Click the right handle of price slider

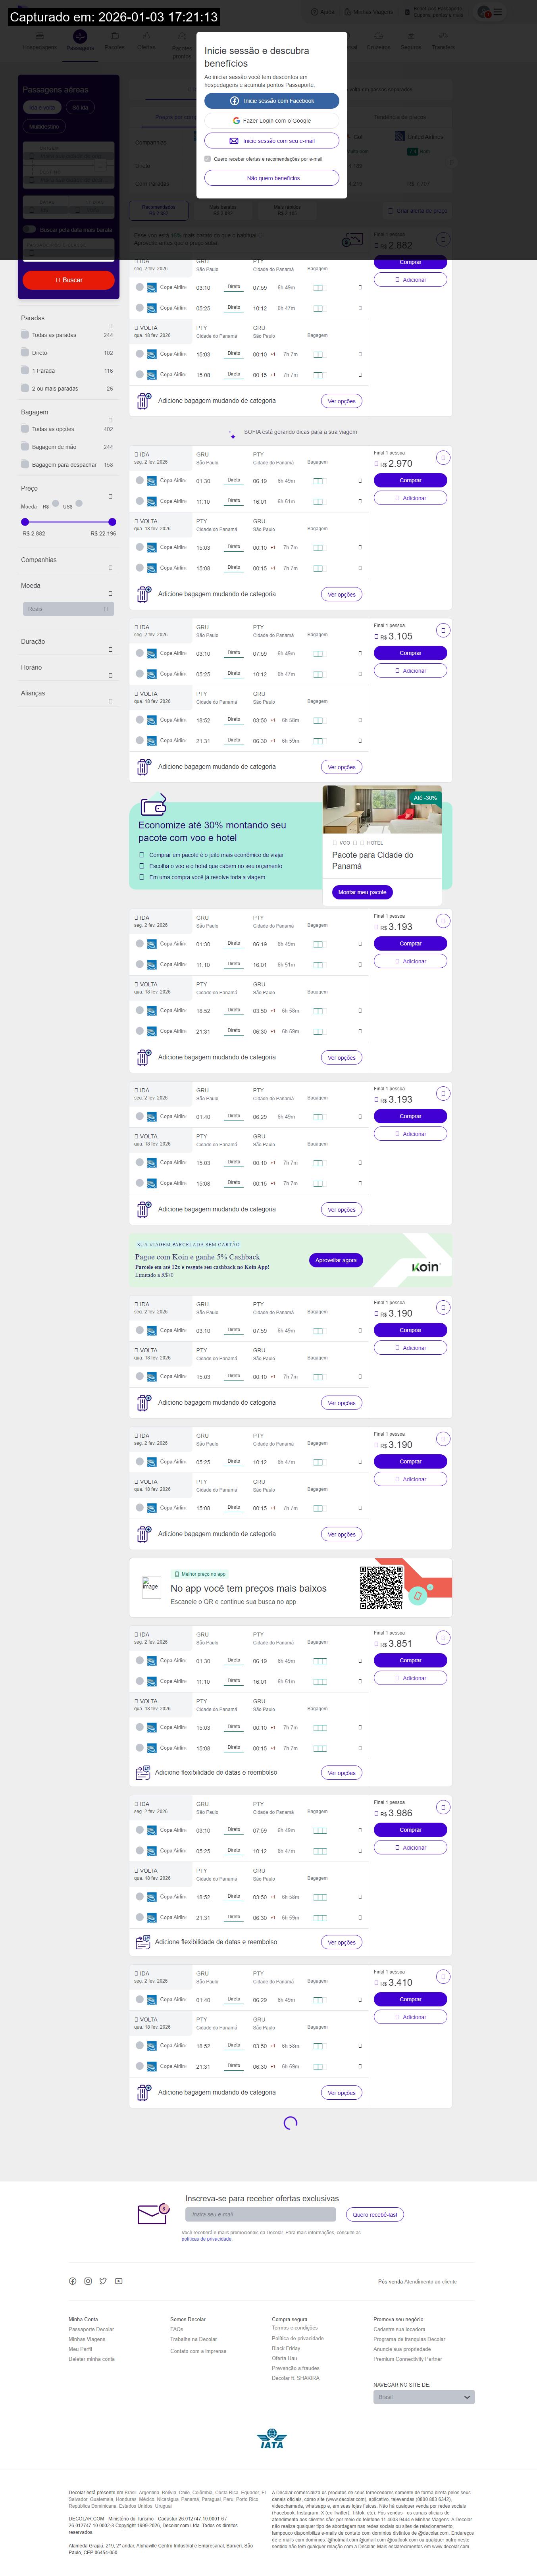[112, 522]
